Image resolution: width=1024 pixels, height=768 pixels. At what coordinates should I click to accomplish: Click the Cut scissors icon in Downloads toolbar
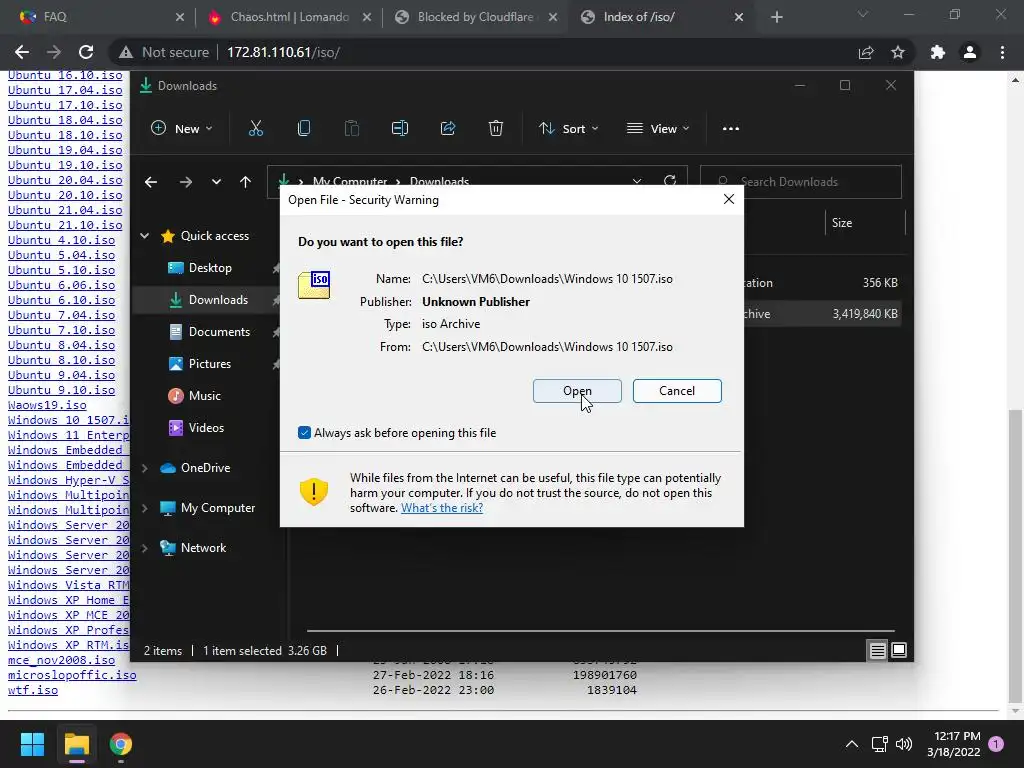255,129
